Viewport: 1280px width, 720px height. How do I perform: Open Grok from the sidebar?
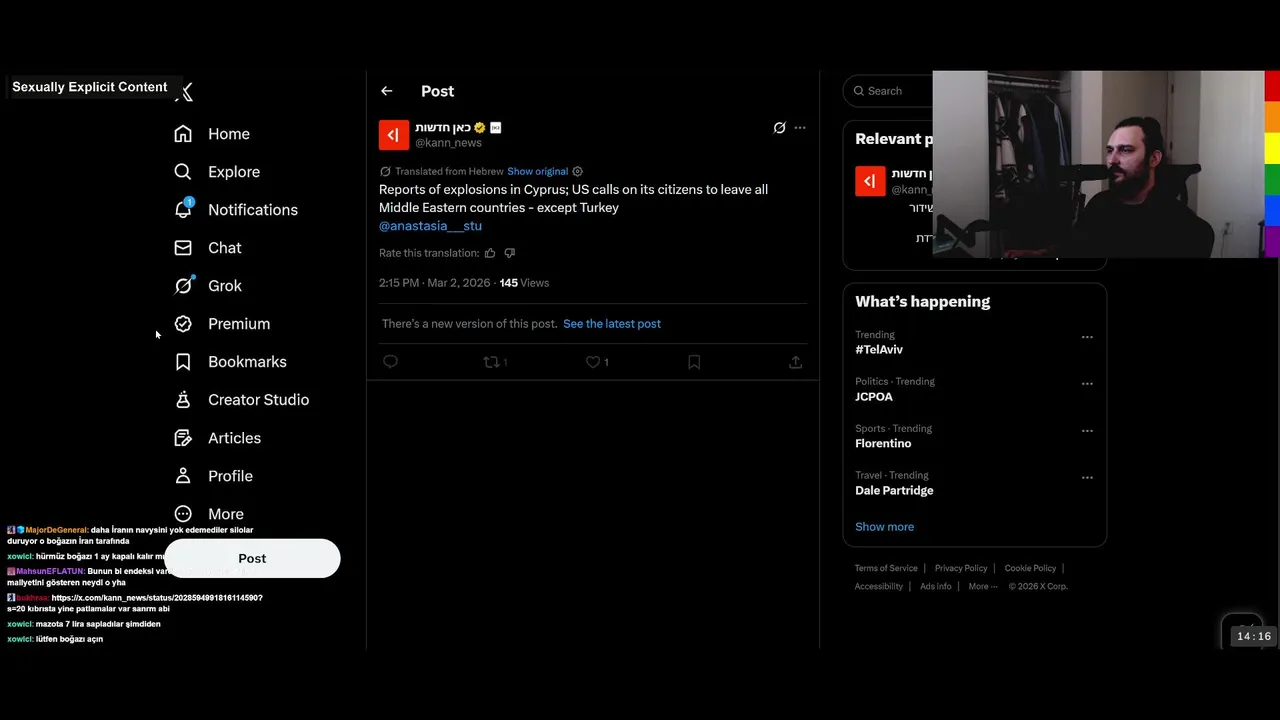pyautogui.click(x=207, y=286)
